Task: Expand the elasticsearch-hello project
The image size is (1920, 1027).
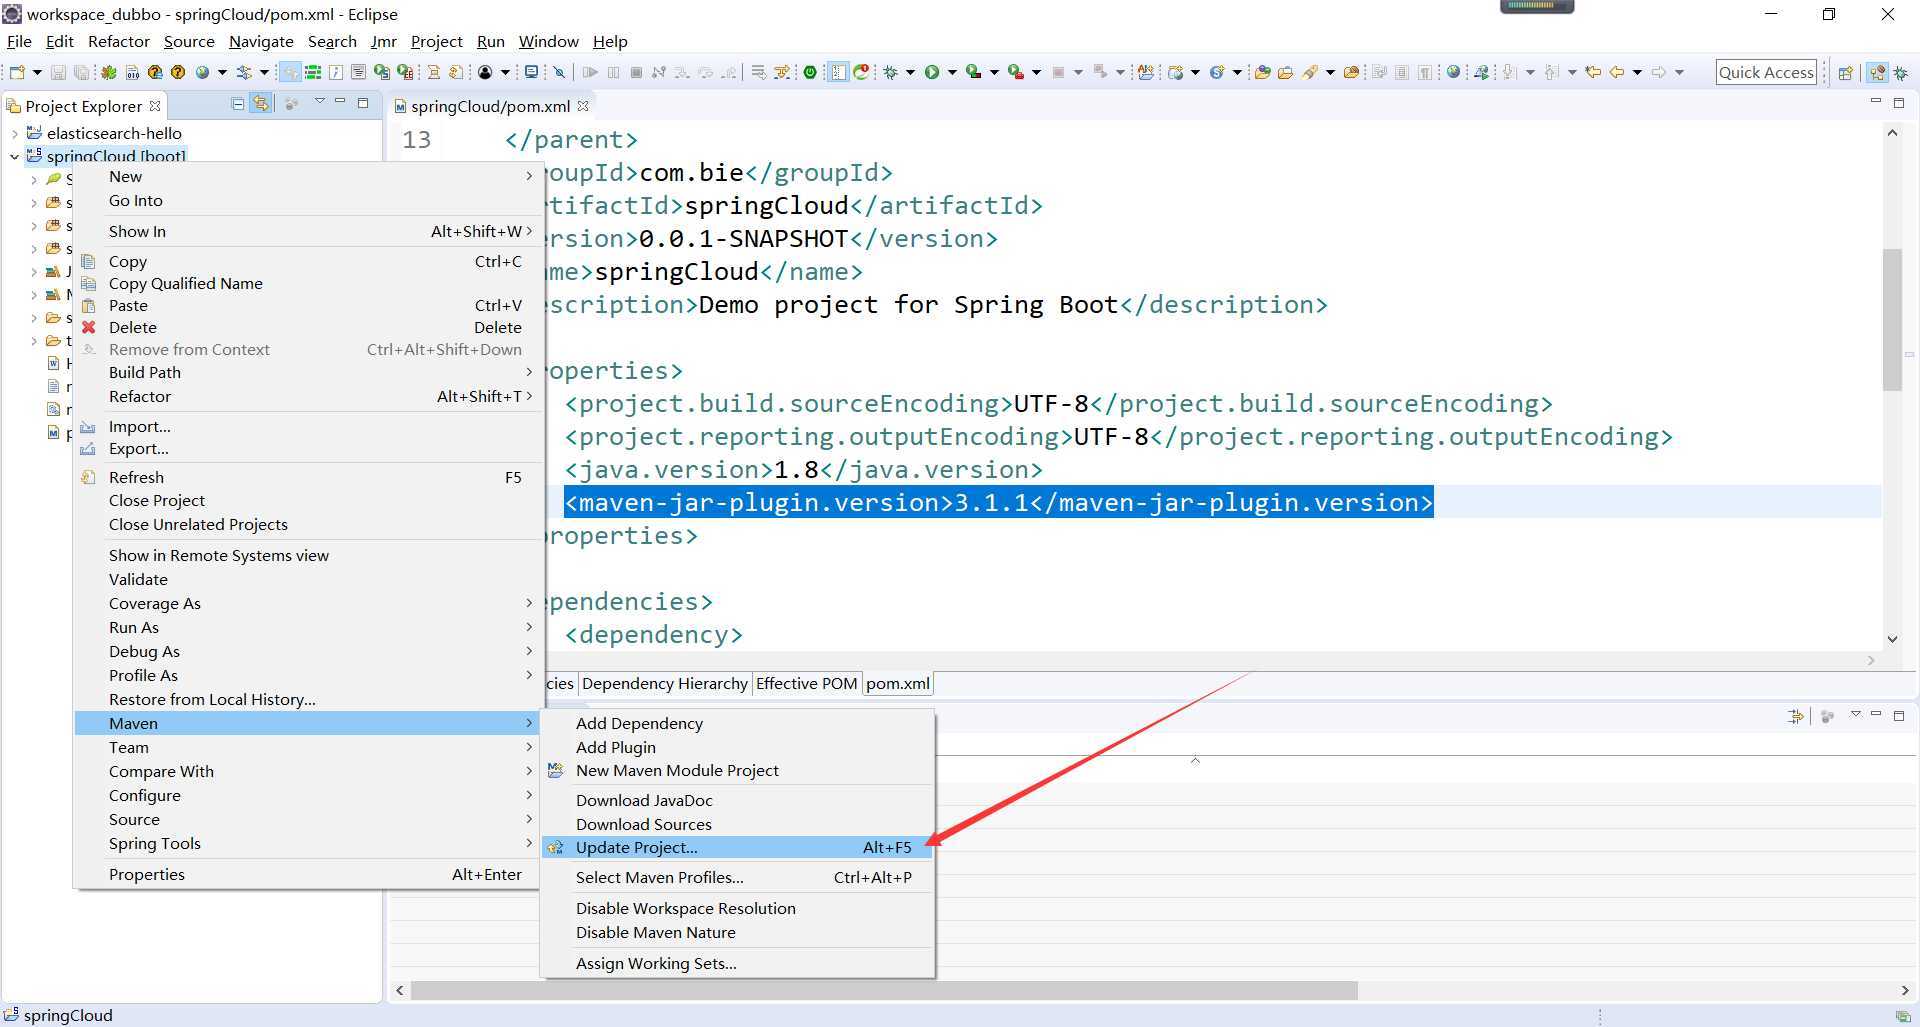Action: click(15, 133)
